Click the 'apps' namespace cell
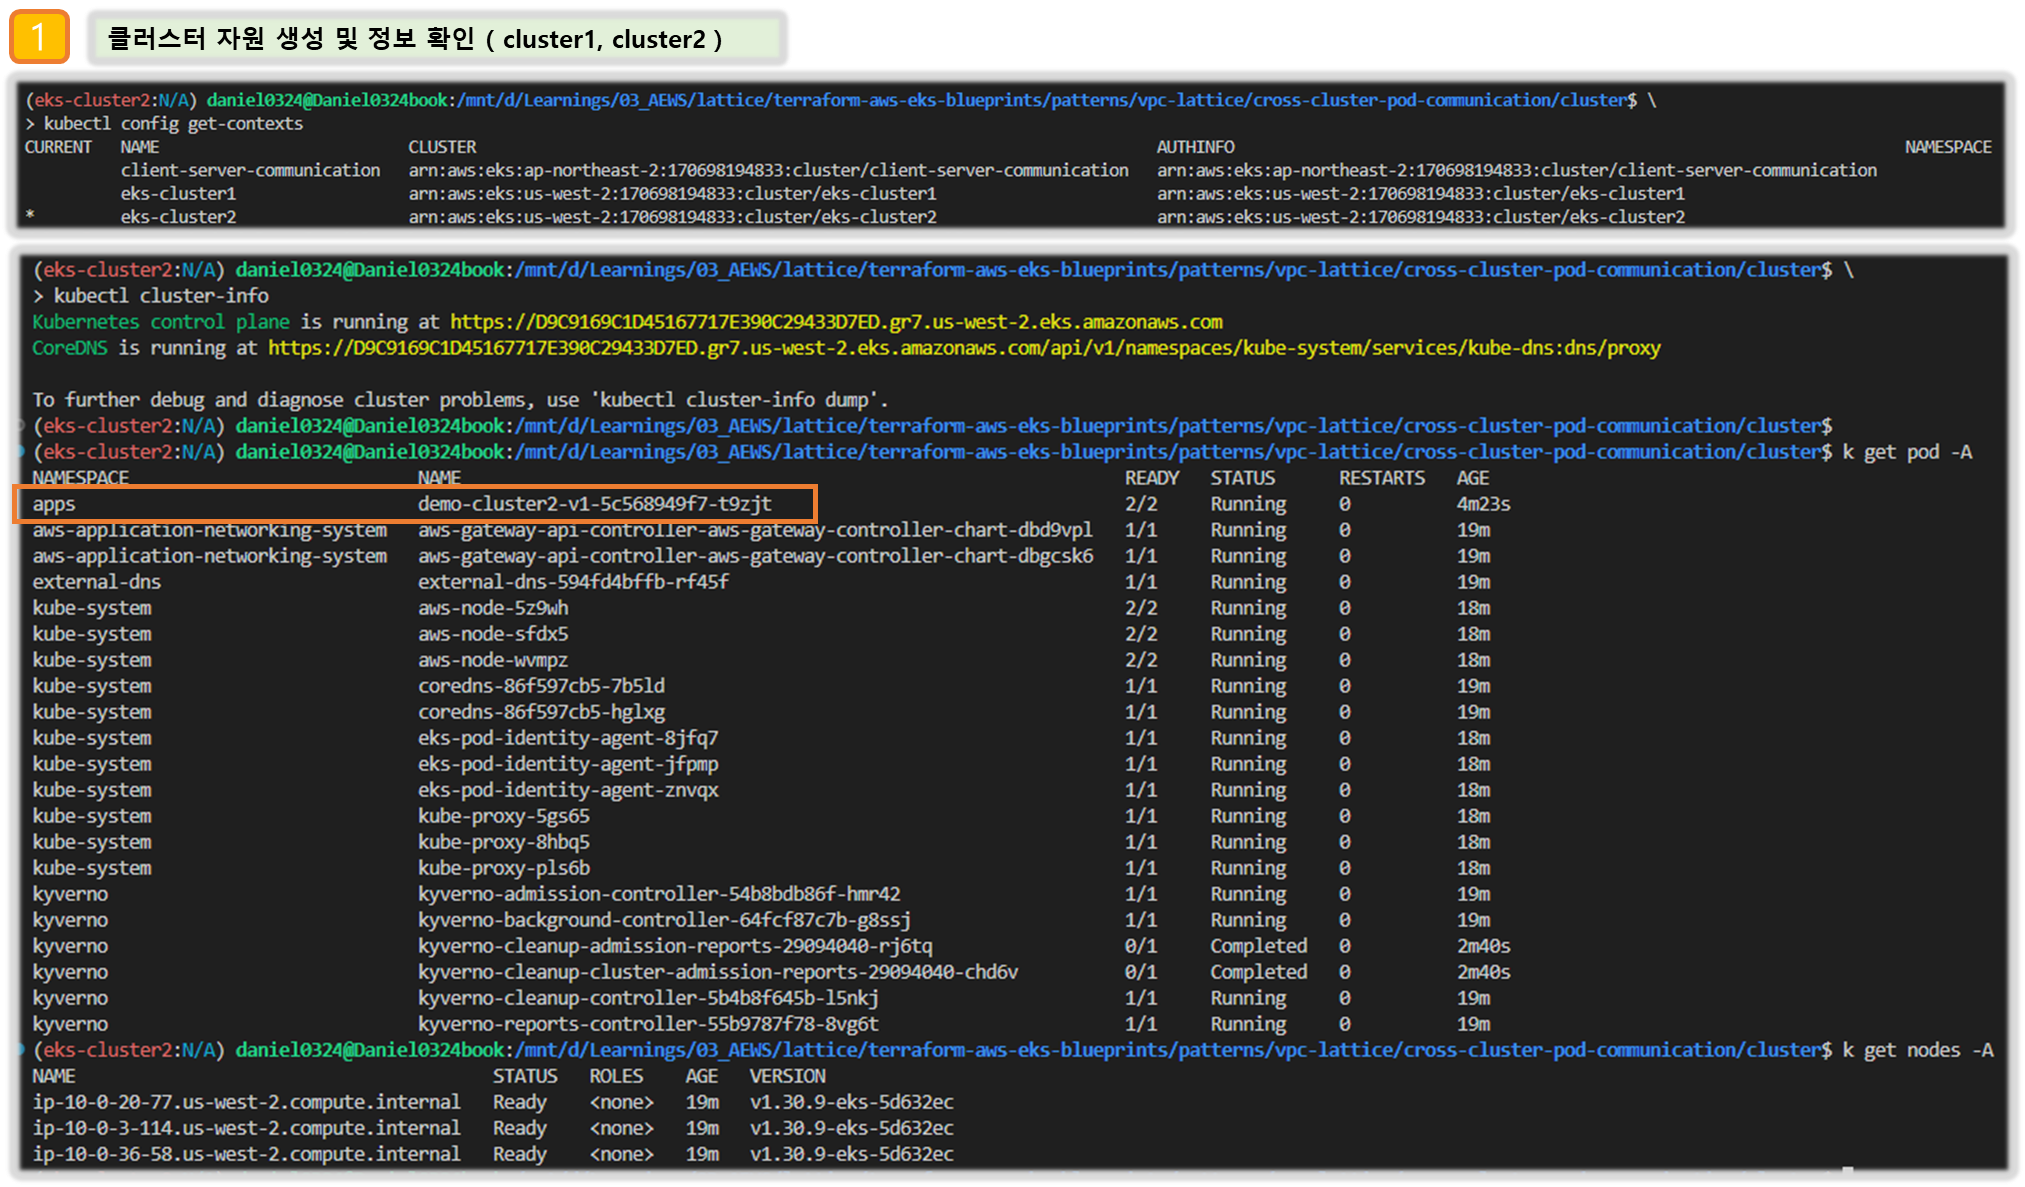This screenshot has height=1187, width=2025. 54,505
